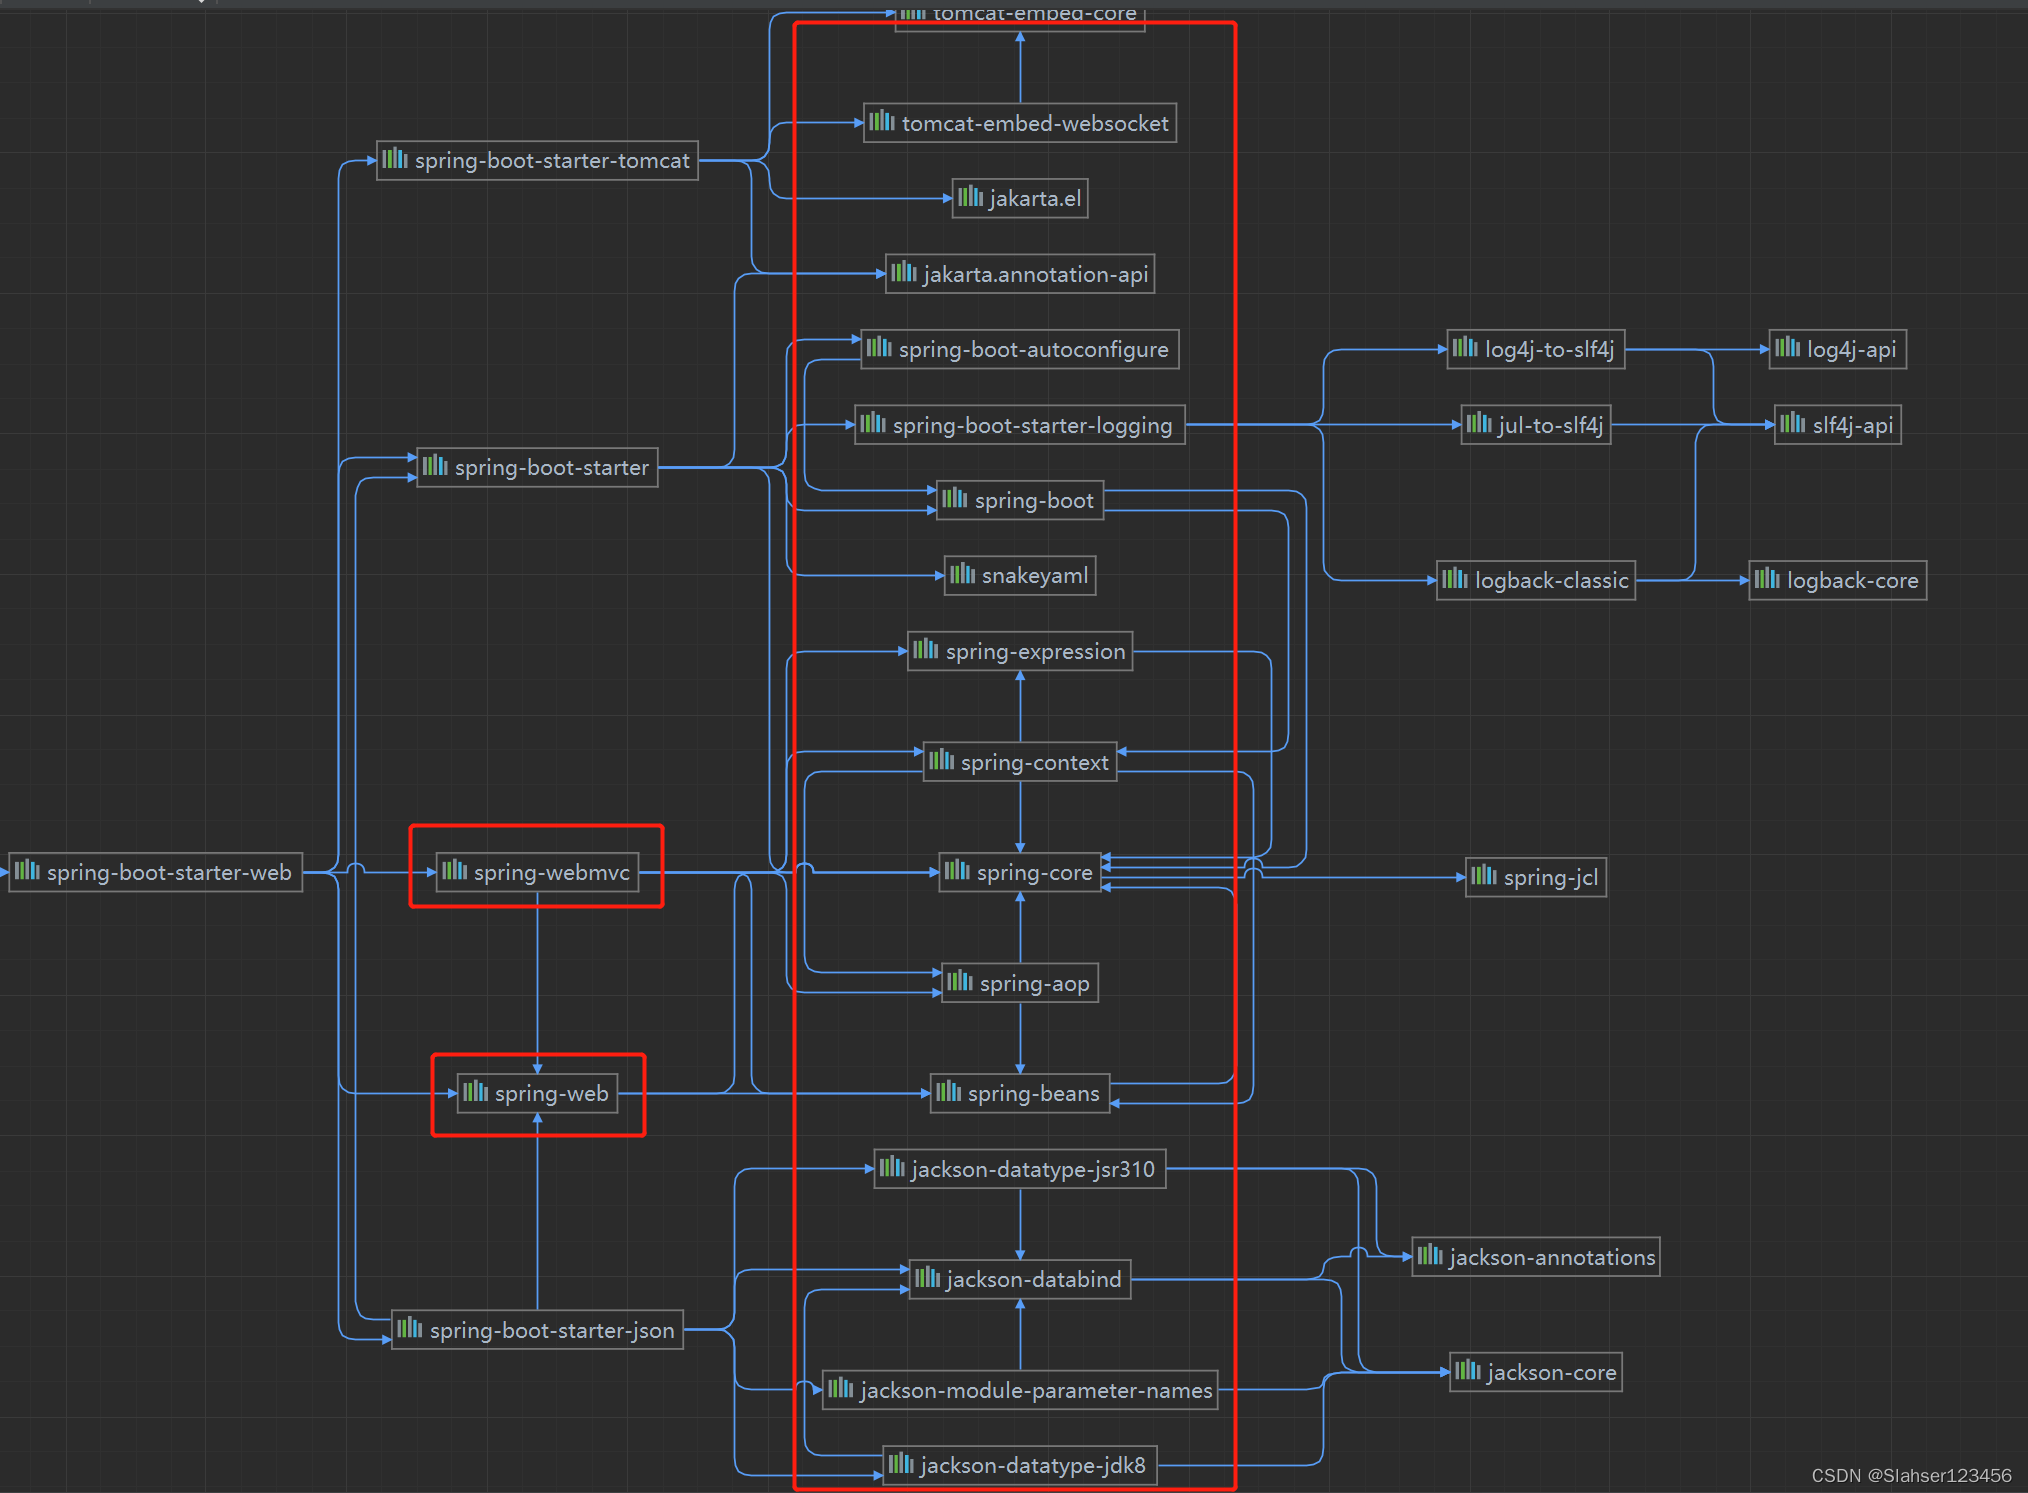The height and width of the screenshot is (1493, 2028).
Task: Select the spring-boot-autoconfigure label
Action: pos(1034,350)
